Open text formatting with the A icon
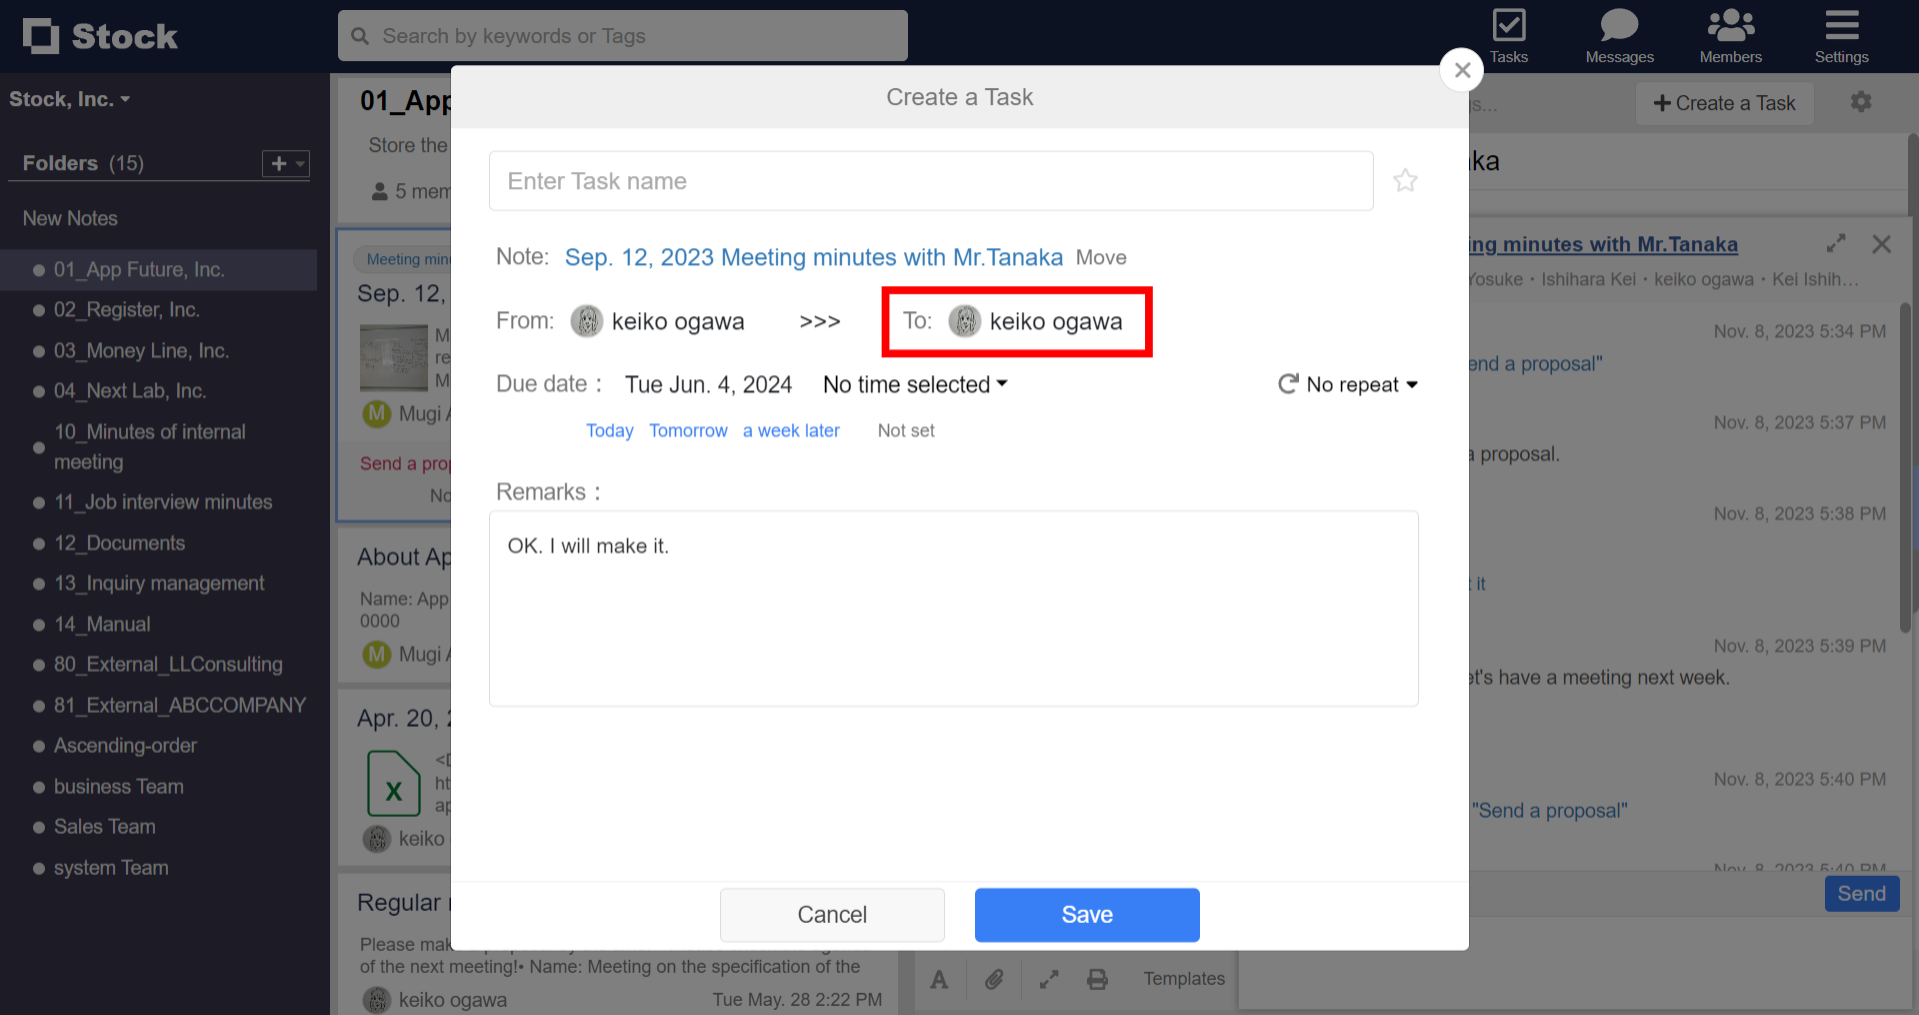Viewport: 1919px width, 1015px height. 939,979
